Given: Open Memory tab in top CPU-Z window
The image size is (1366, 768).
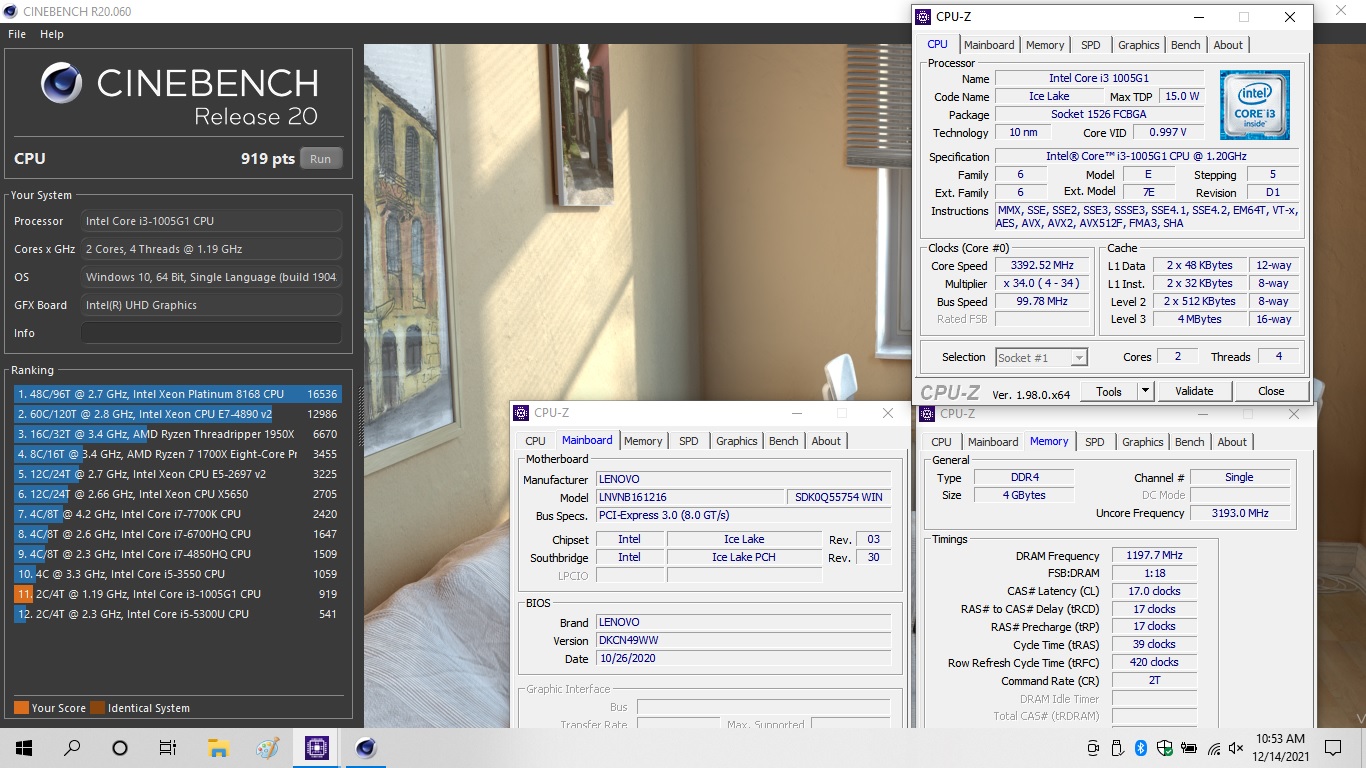Looking at the screenshot, I should point(1045,45).
